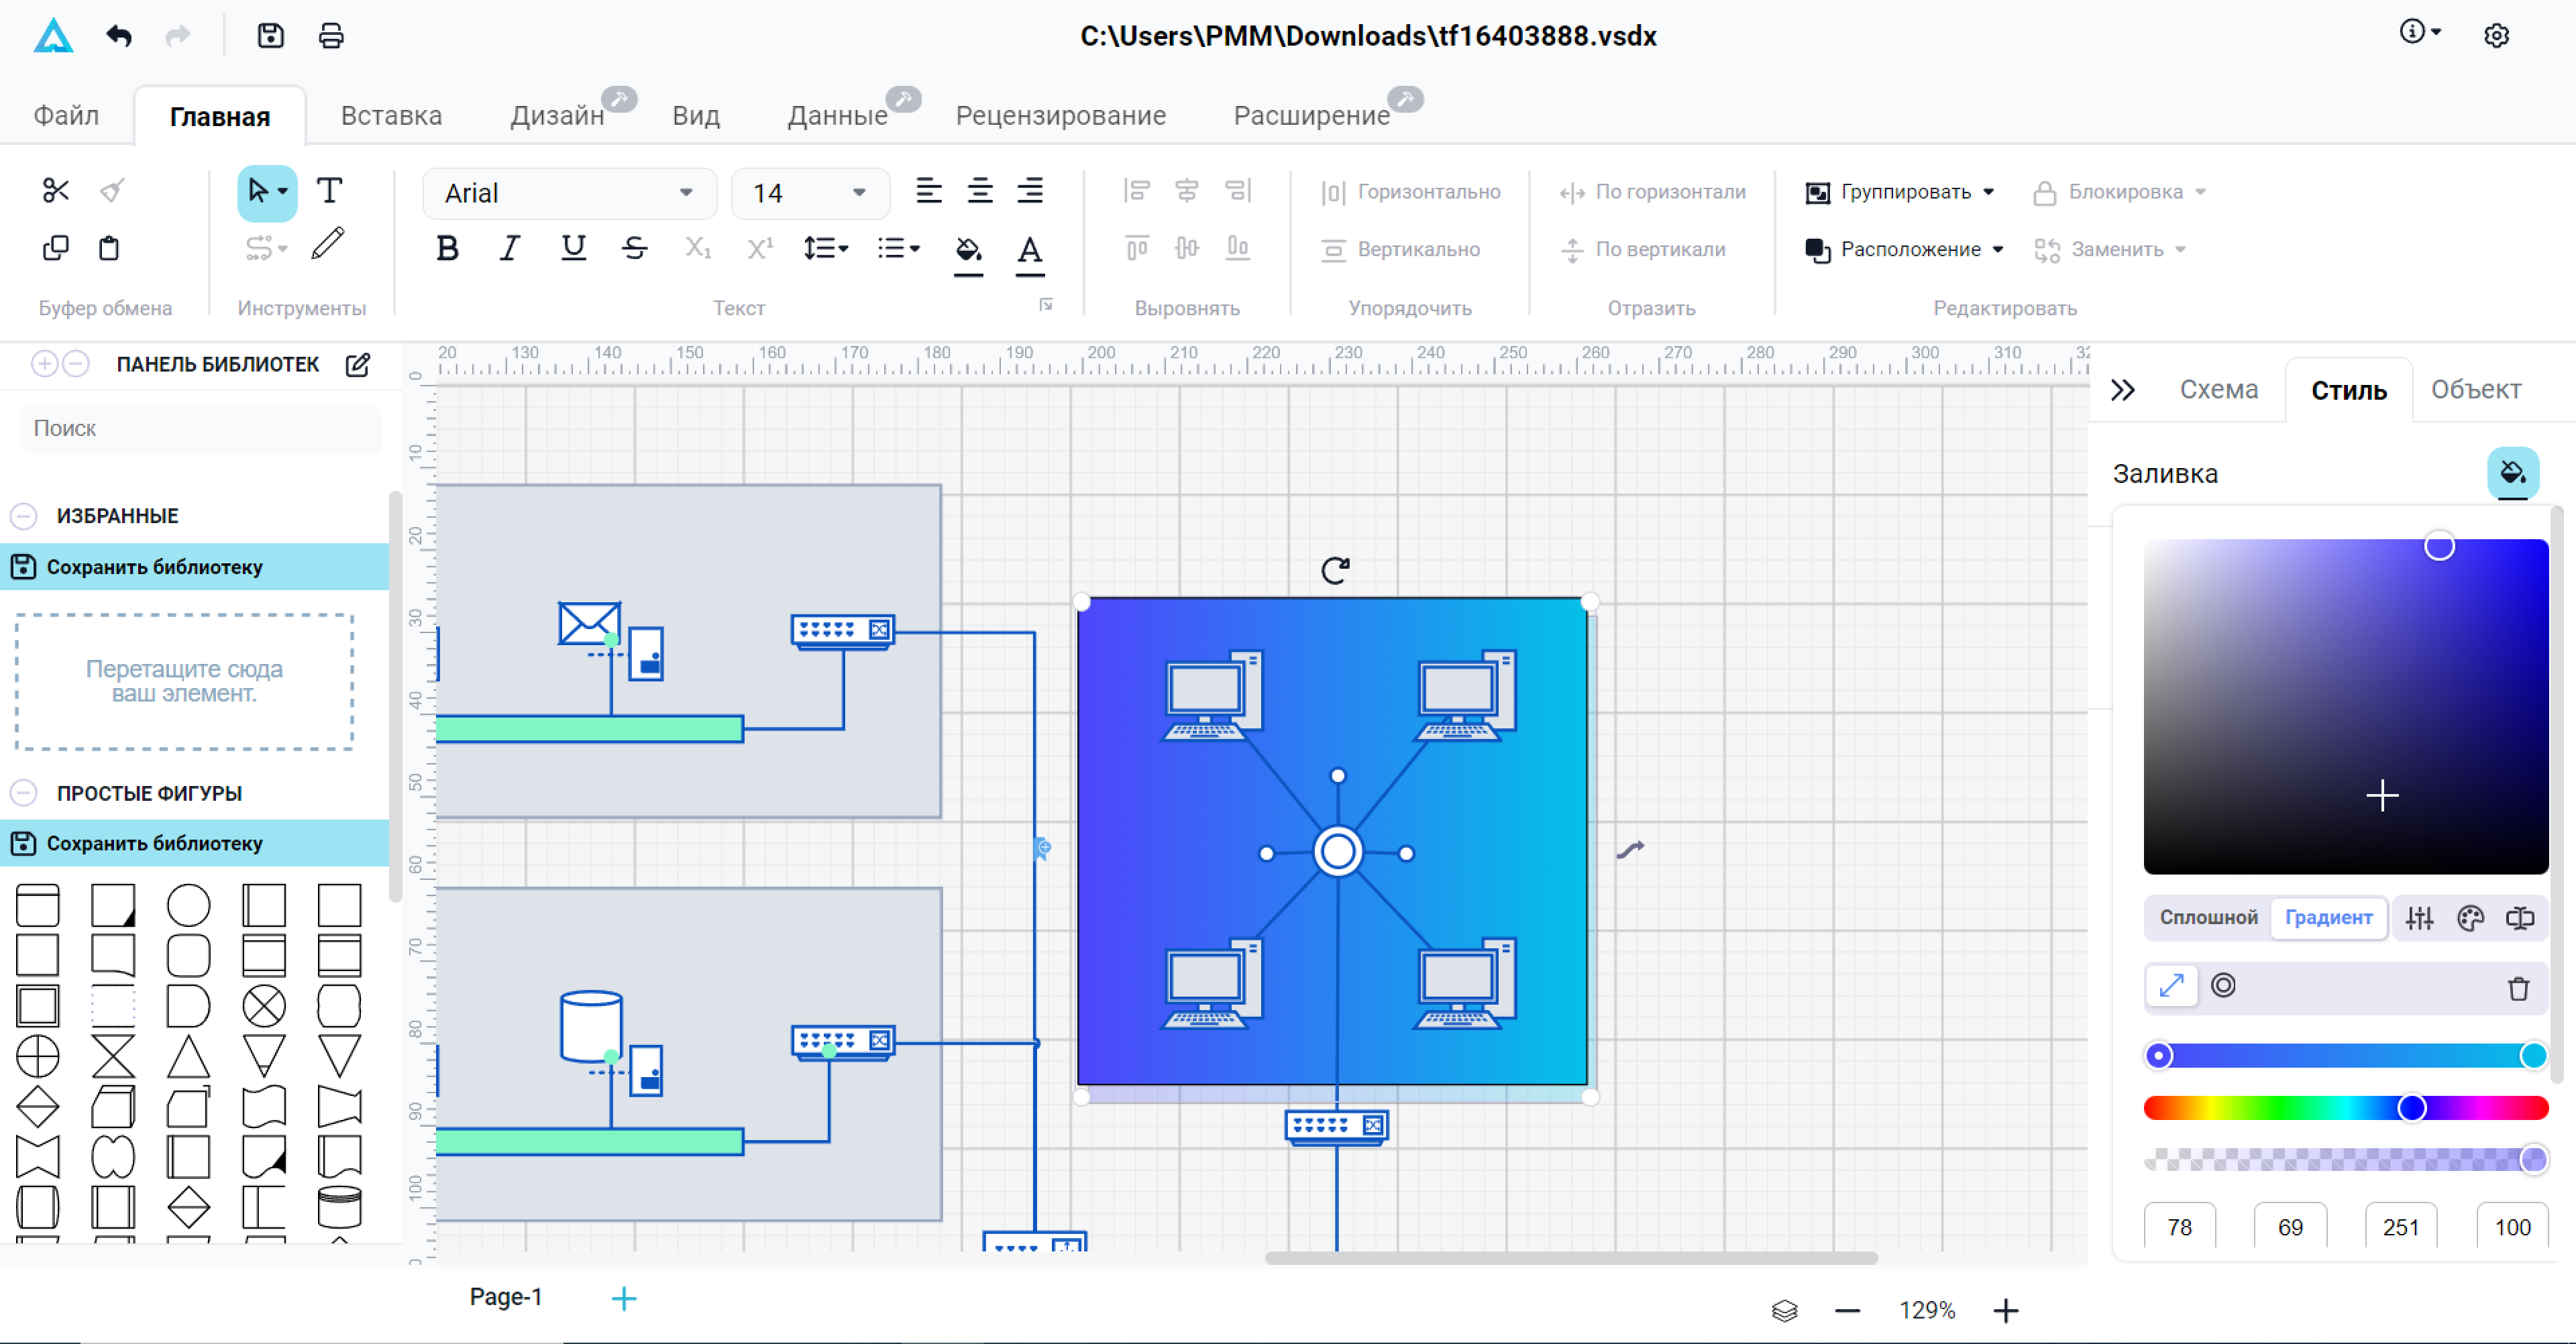Click the Cut scissors icon
Image resolution: width=2576 pixels, height=1344 pixels.
[x=55, y=190]
